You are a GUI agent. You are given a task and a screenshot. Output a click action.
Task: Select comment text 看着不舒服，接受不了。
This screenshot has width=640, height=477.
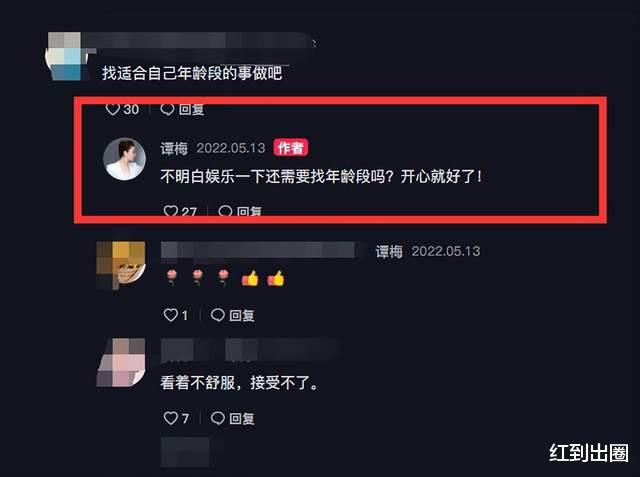[239, 383]
